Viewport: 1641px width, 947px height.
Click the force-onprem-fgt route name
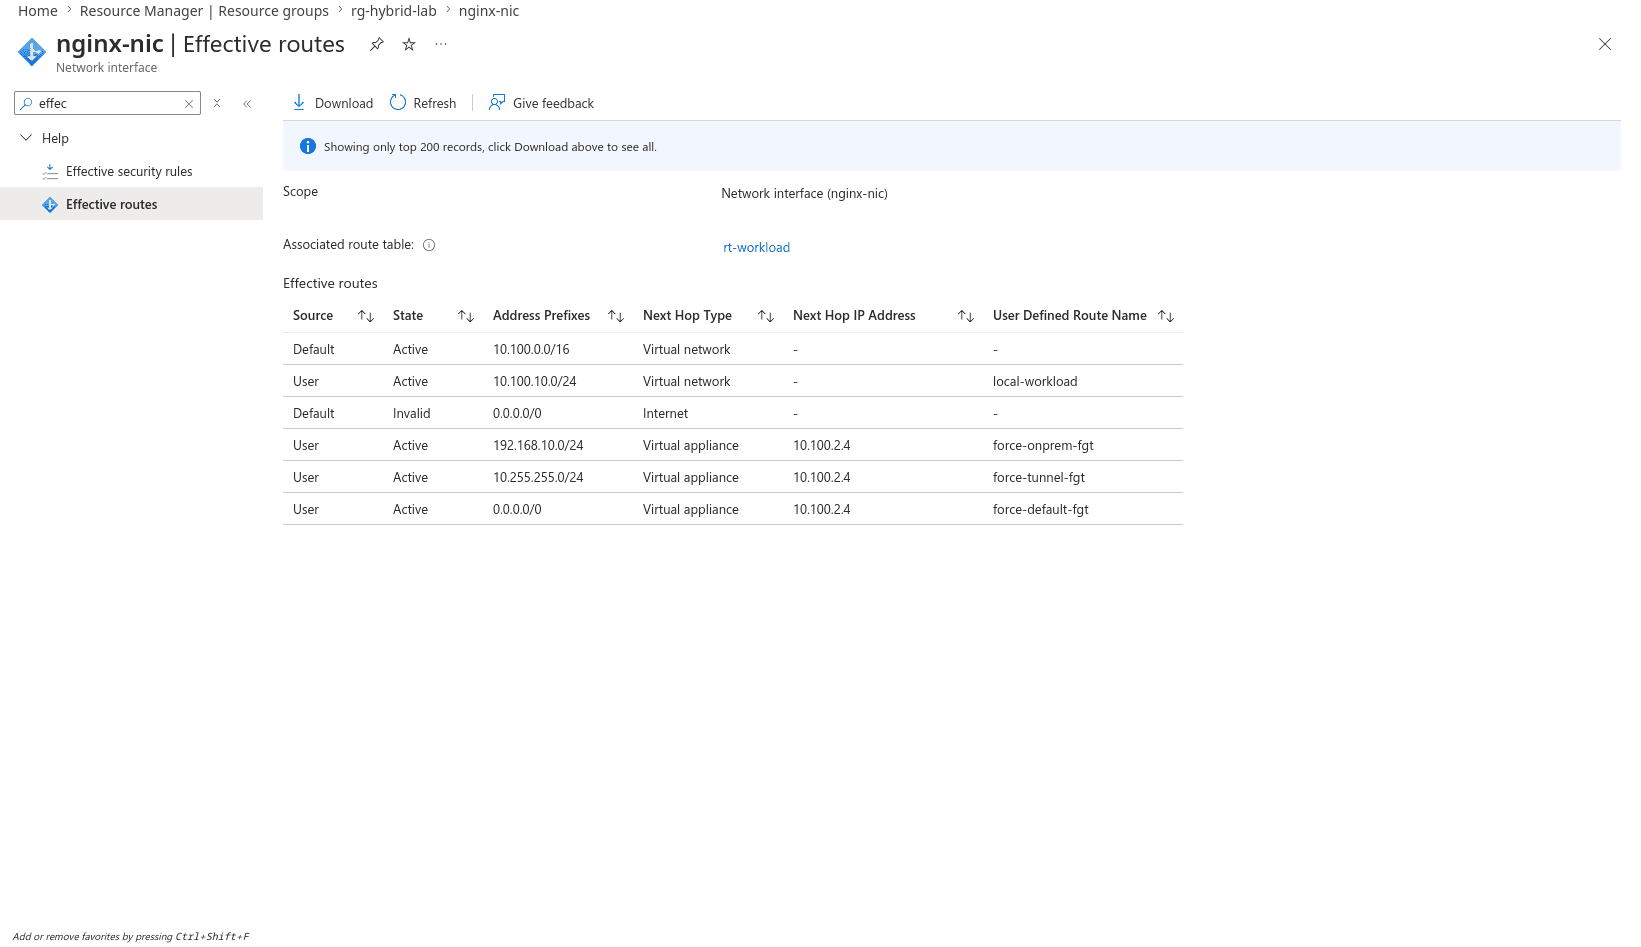coord(1043,445)
